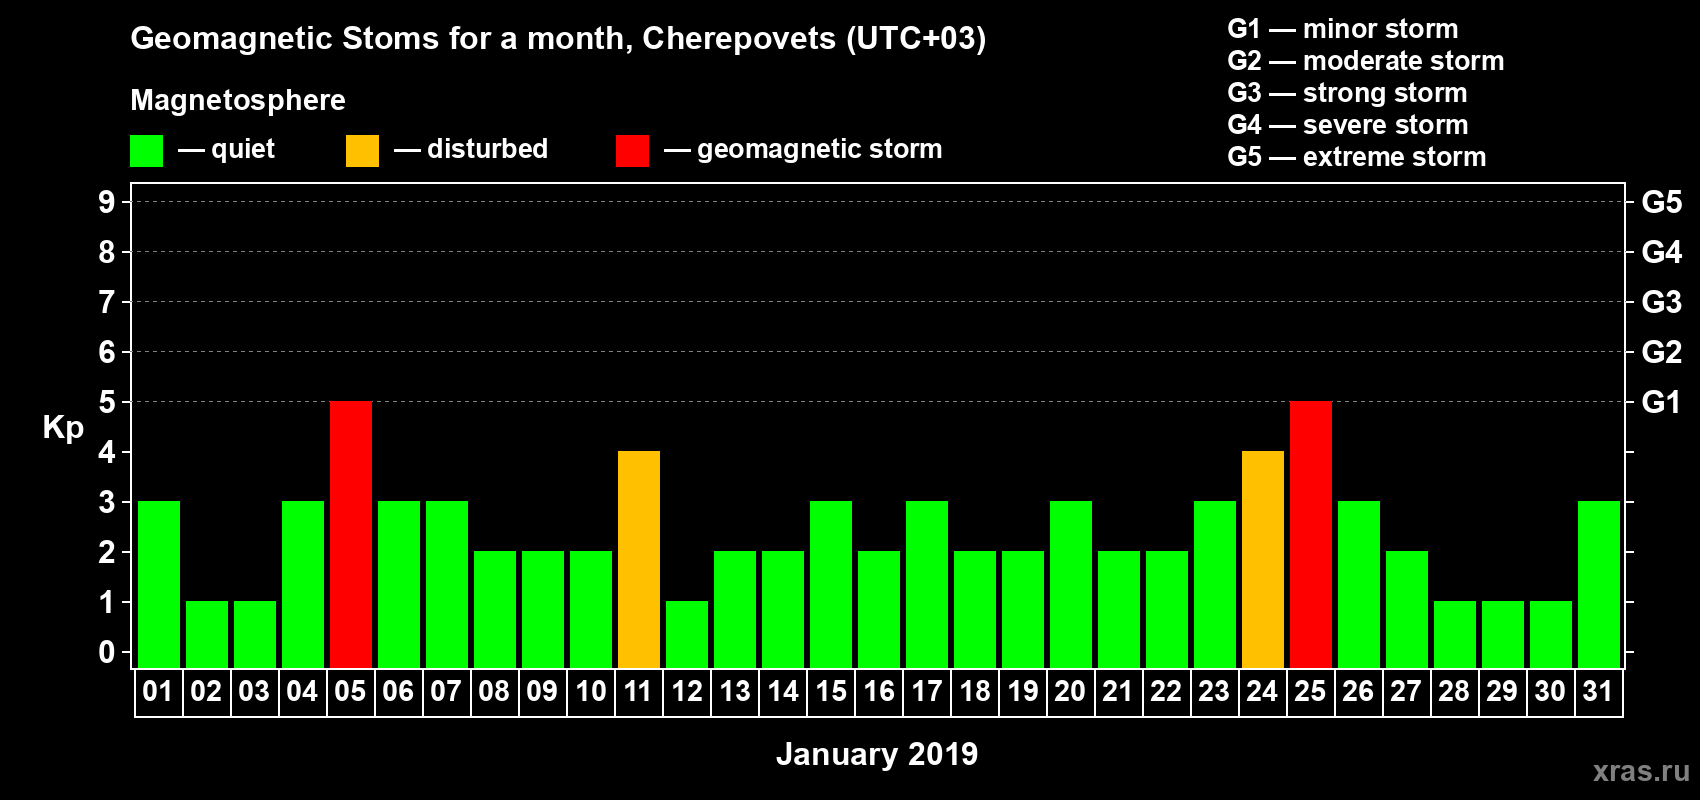Select the red bar for January 05

tap(351, 534)
